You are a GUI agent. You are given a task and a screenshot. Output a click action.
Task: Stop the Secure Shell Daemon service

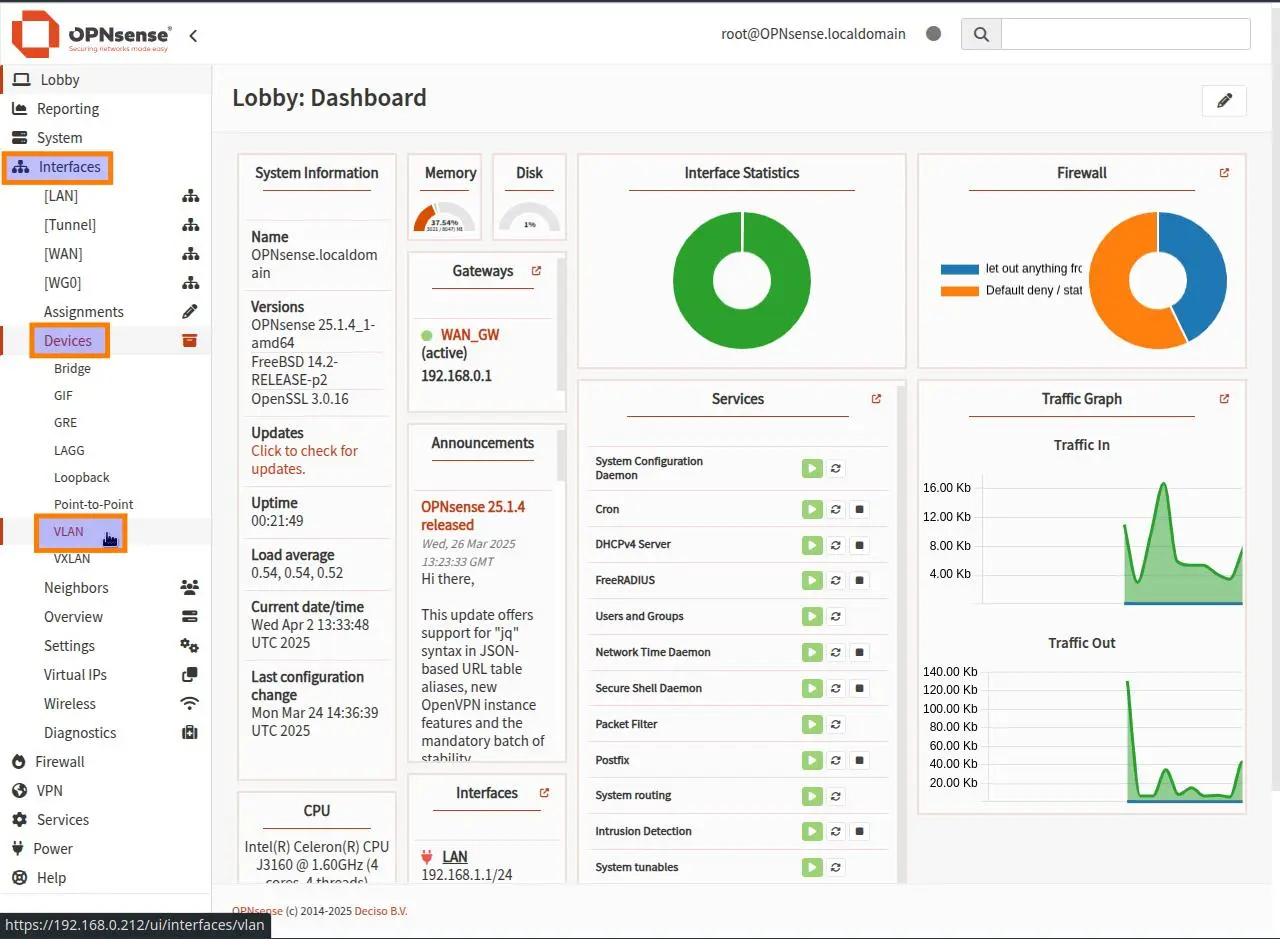[x=859, y=689]
